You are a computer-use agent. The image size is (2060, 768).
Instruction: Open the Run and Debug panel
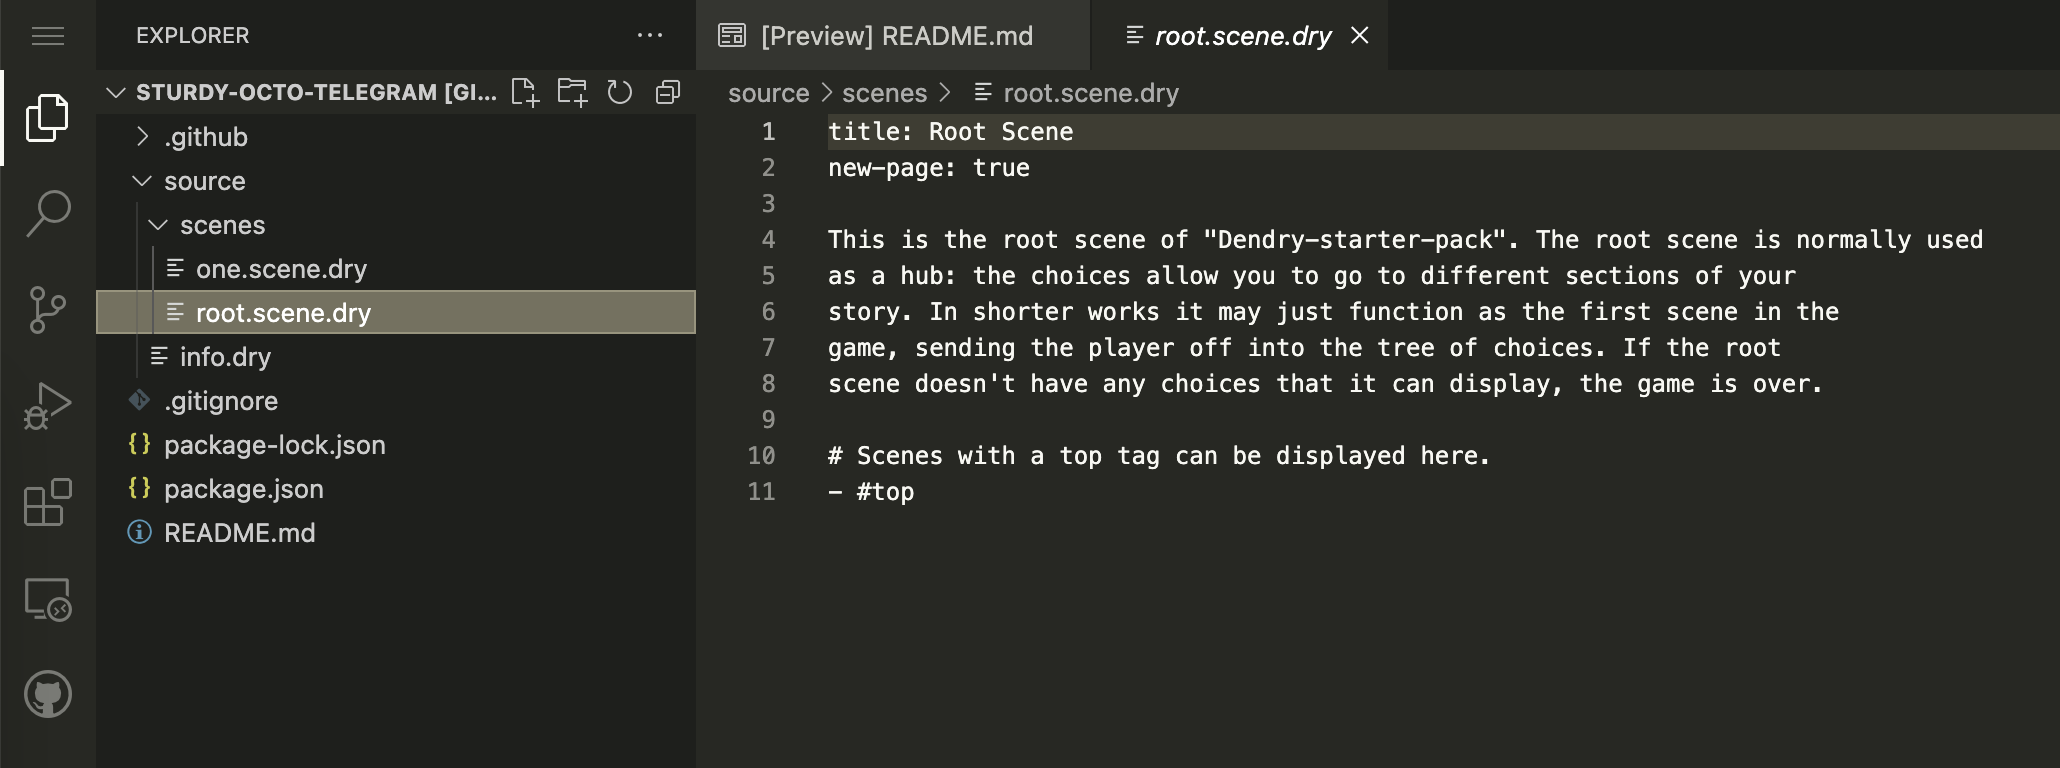pos(47,405)
